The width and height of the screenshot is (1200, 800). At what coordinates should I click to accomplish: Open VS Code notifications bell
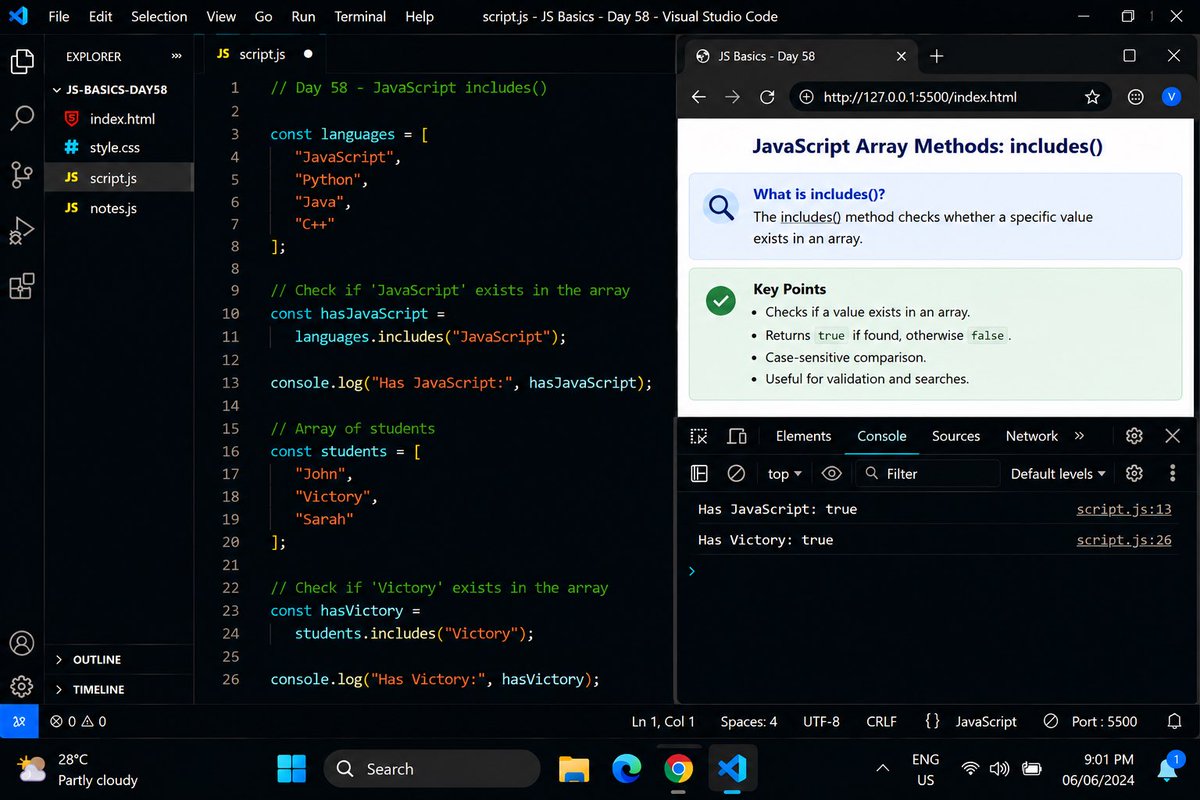1174,721
